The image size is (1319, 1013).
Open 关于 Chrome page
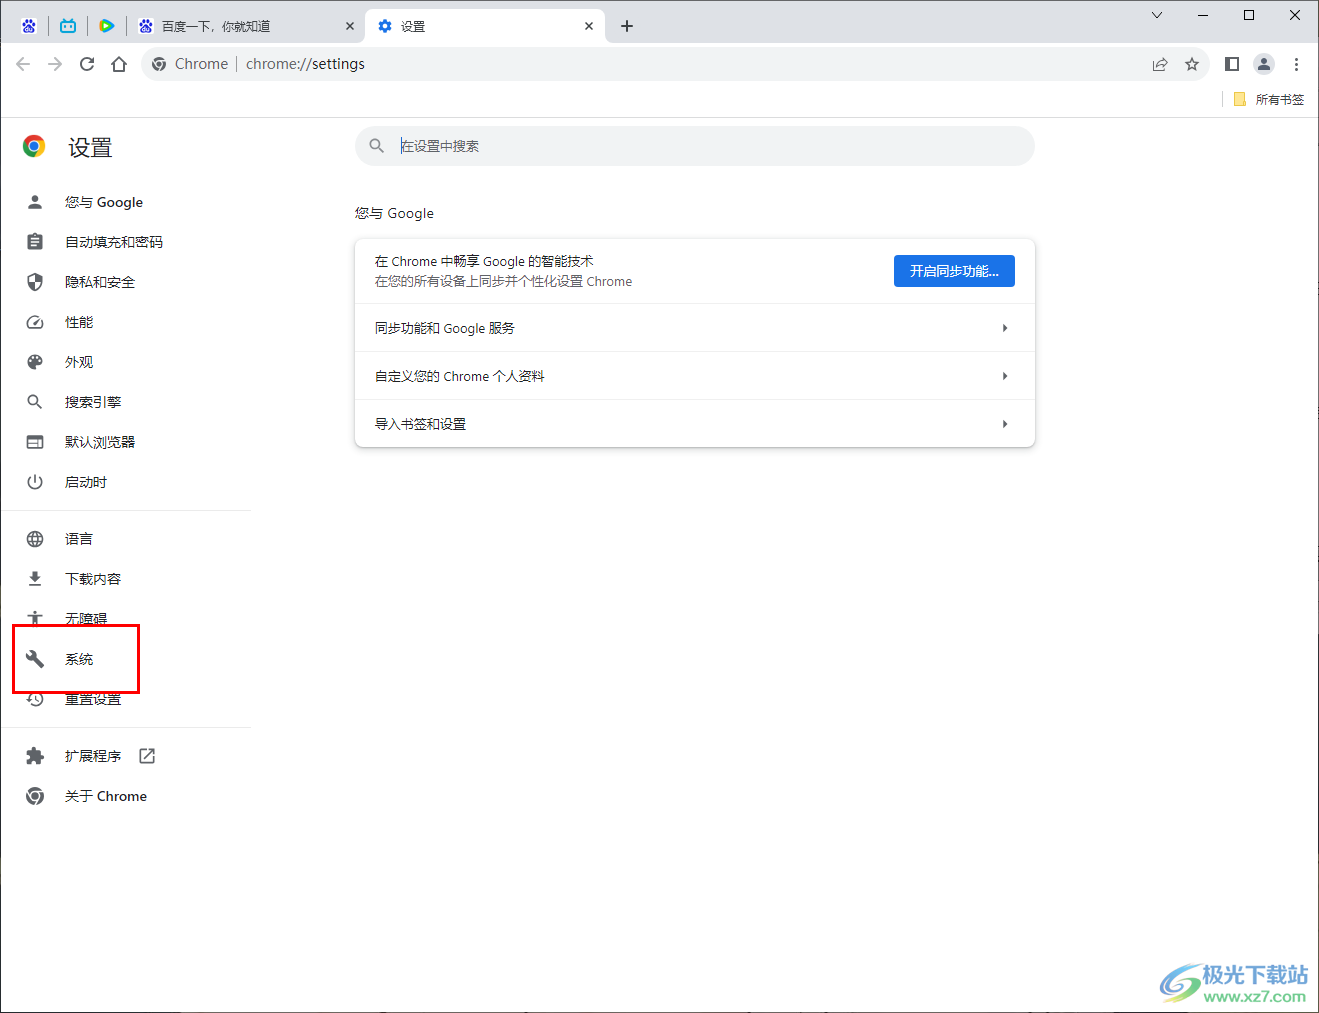coord(106,796)
